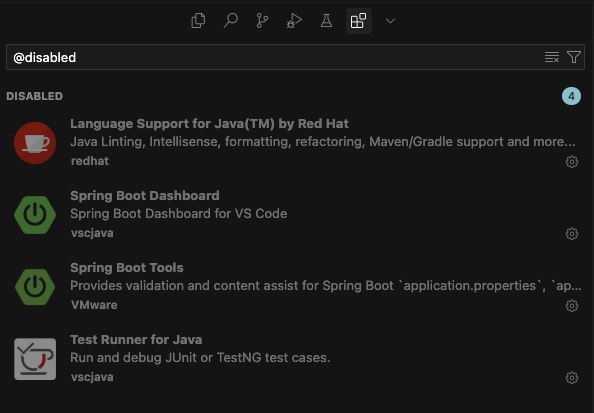594x413 pixels.
Task: Open manage gear for Test Runner for Java
Action: coord(572,378)
